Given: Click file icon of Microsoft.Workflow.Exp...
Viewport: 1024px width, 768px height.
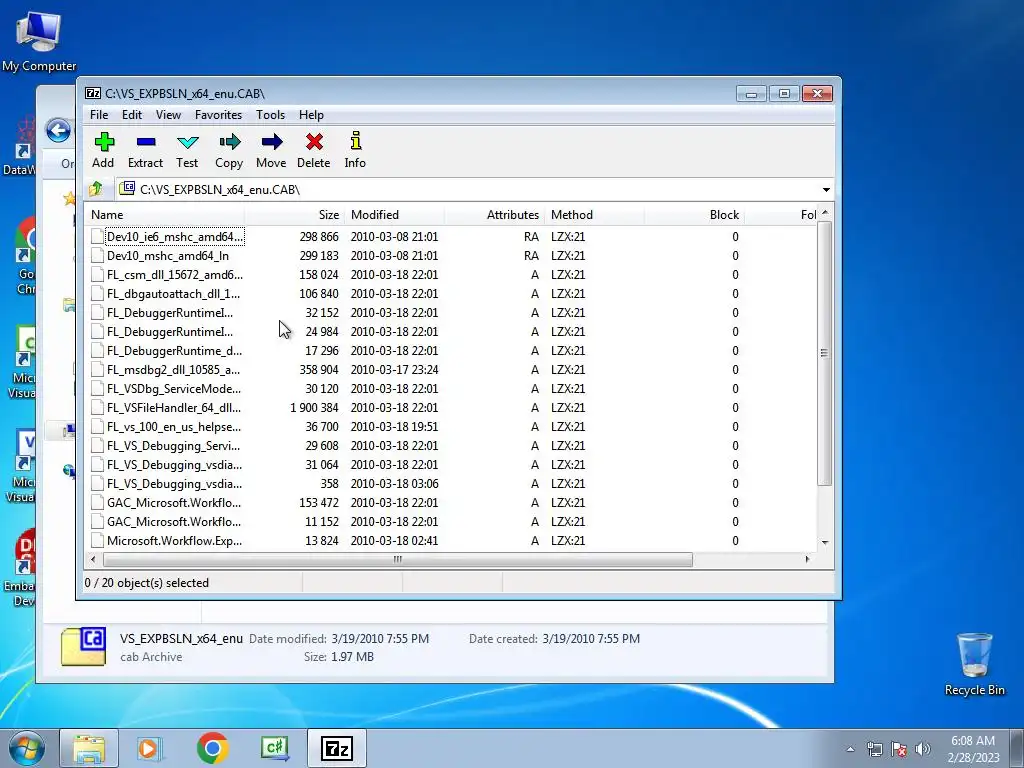Looking at the screenshot, I should pos(97,541).
